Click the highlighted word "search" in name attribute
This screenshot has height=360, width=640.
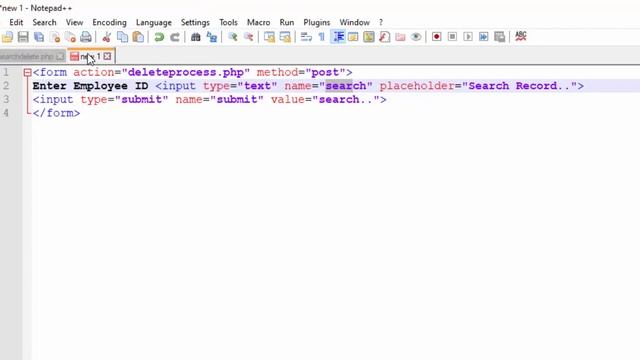(x=346, y=86)
